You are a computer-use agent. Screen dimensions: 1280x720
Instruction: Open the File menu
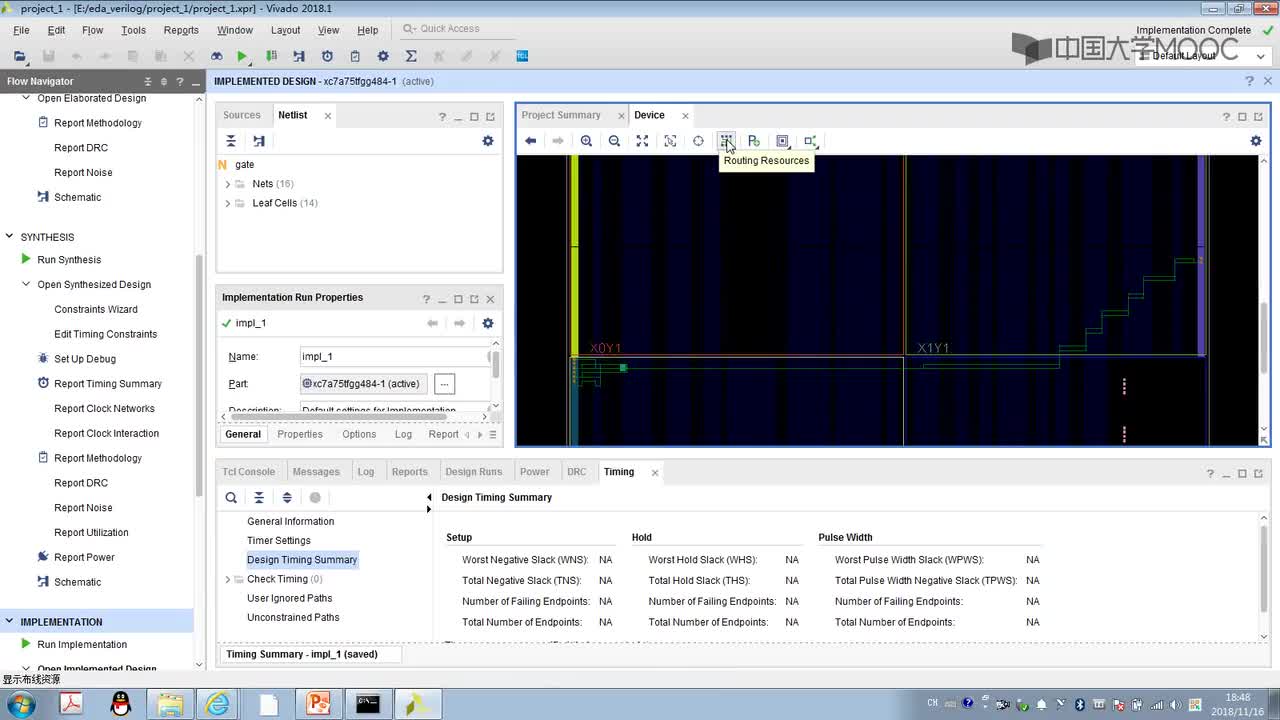coord(21,30)
